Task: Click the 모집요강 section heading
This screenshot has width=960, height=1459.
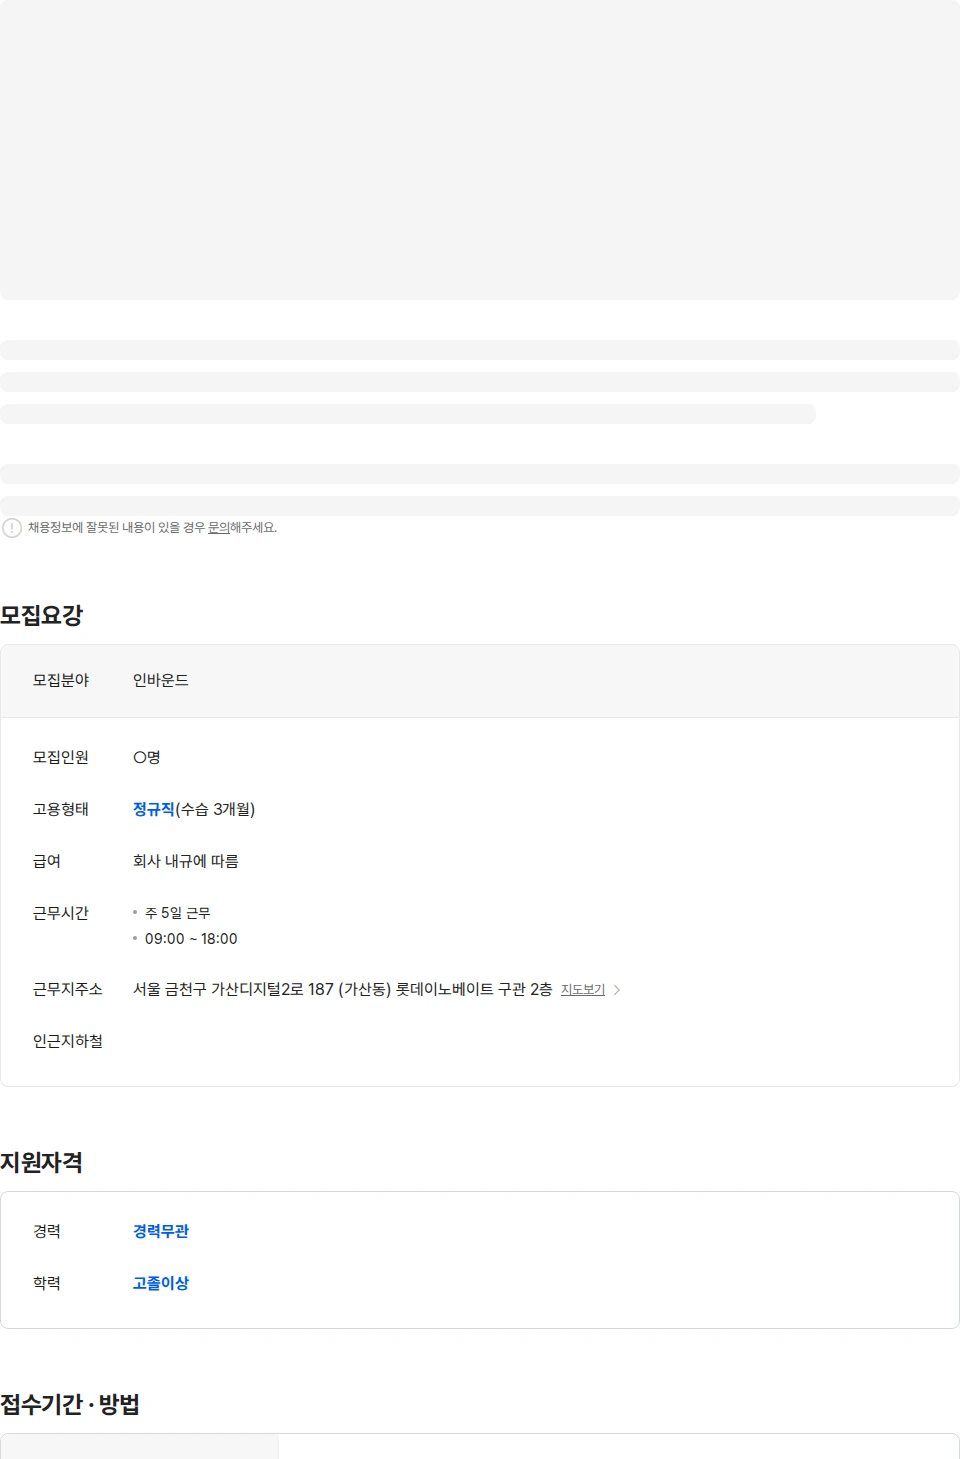Action: click(x=42, y=615)
